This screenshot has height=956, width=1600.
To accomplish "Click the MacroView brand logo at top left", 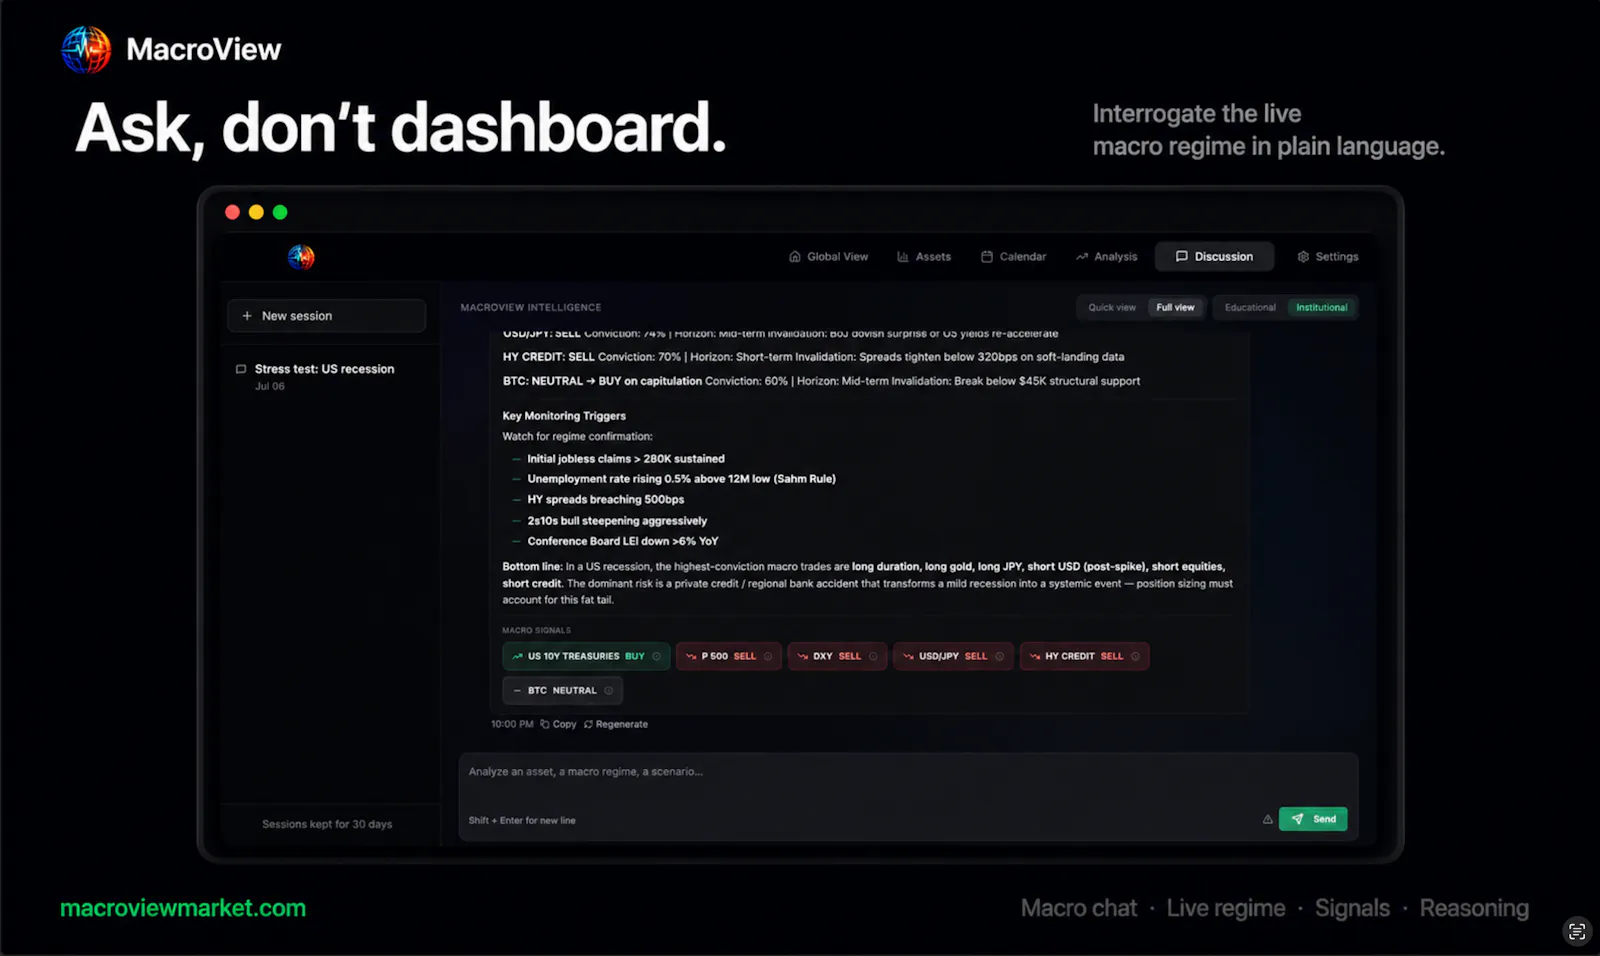I will click(x=171, y=49).
